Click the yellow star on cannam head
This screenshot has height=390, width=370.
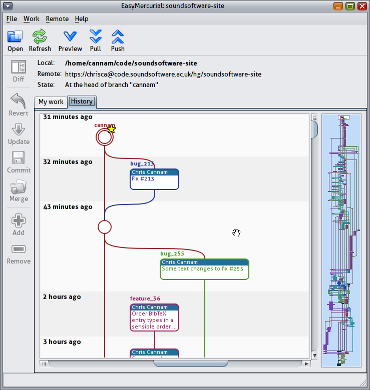click(111, 129)
